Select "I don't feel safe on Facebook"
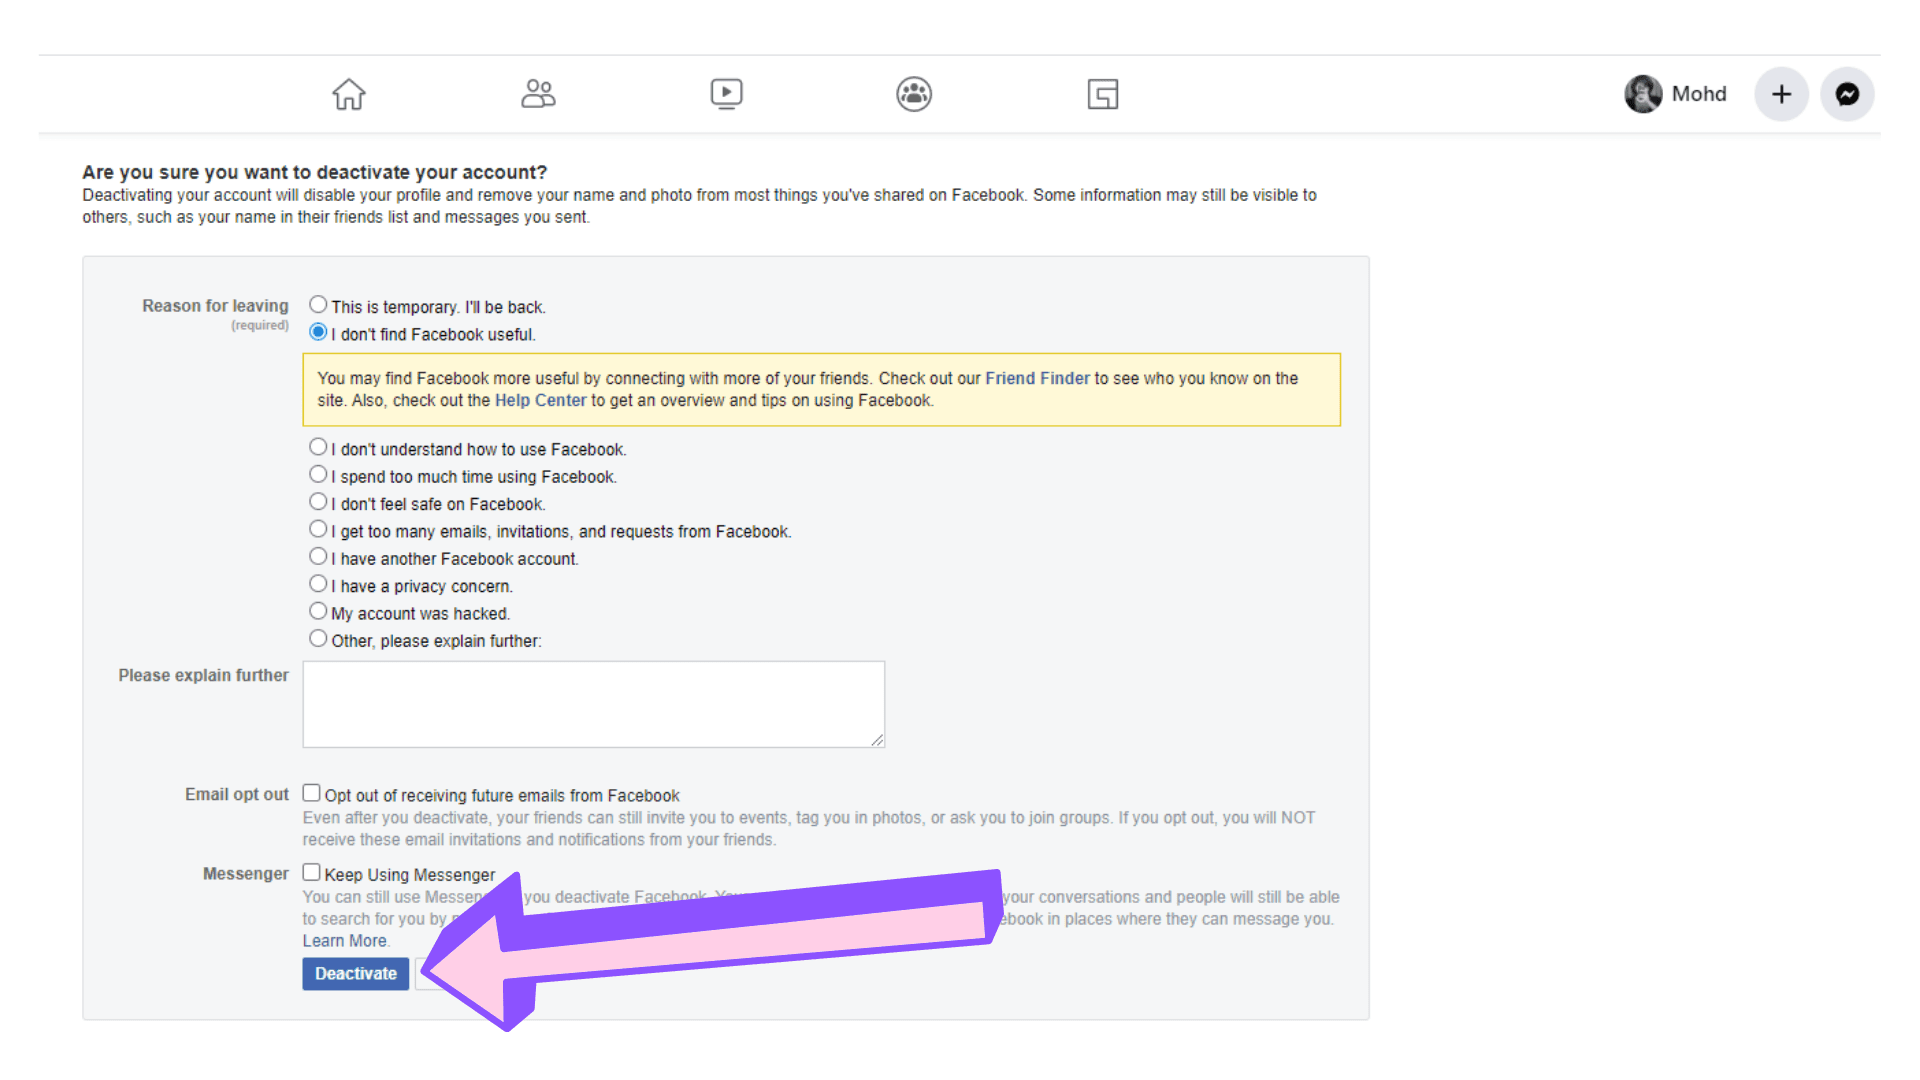1920x1080 pixels. click(318, 502)
